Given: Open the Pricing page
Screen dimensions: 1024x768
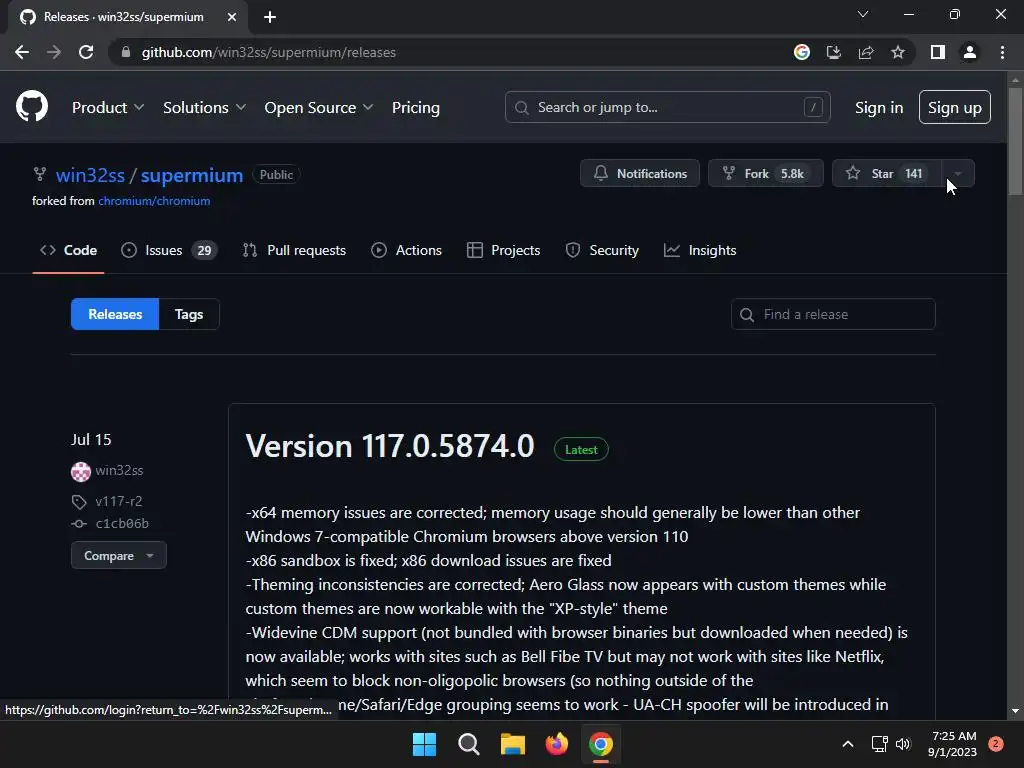Looking at the screenshot, I should (415, 108).
